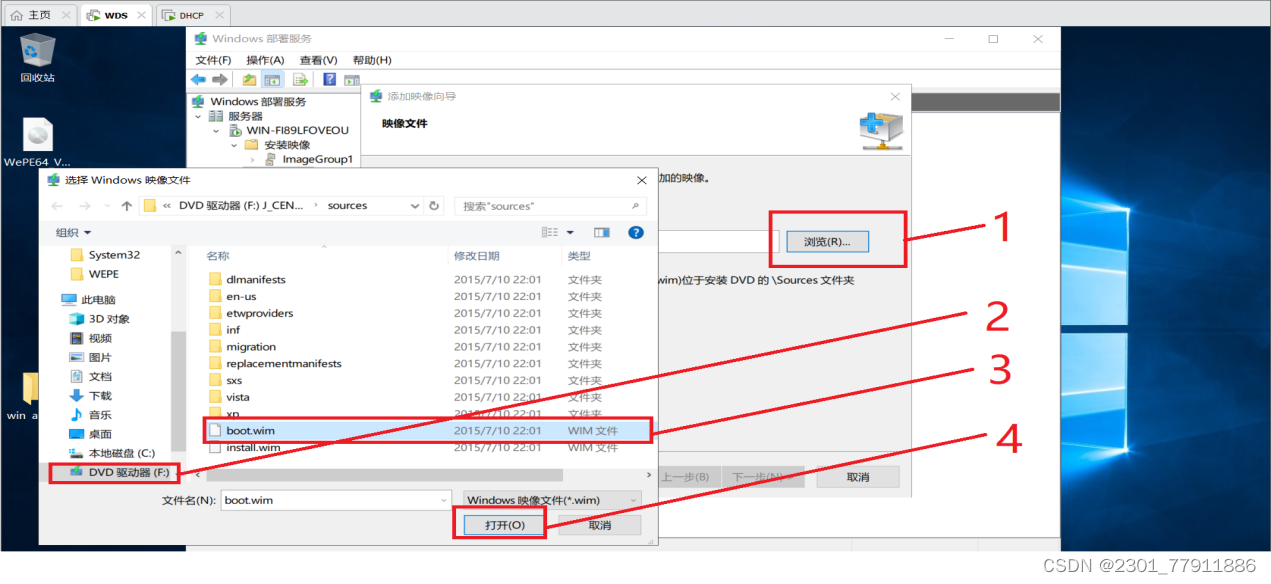The image size is (1271, 584).
Task: Click the blue help icon in file dialog
Action: tap(635, 232)
